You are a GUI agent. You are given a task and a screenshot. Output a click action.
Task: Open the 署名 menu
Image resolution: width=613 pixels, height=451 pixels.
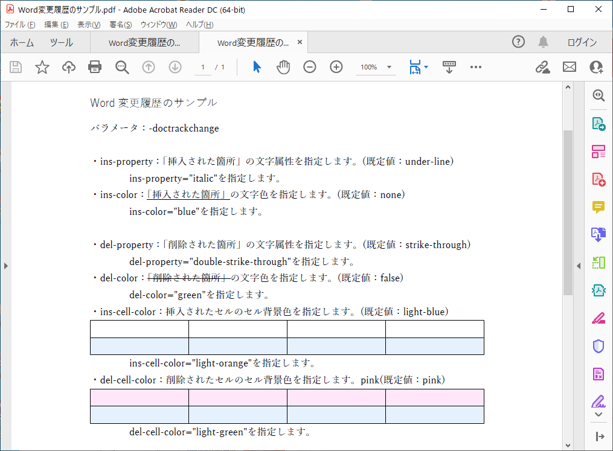pos(120,25)
